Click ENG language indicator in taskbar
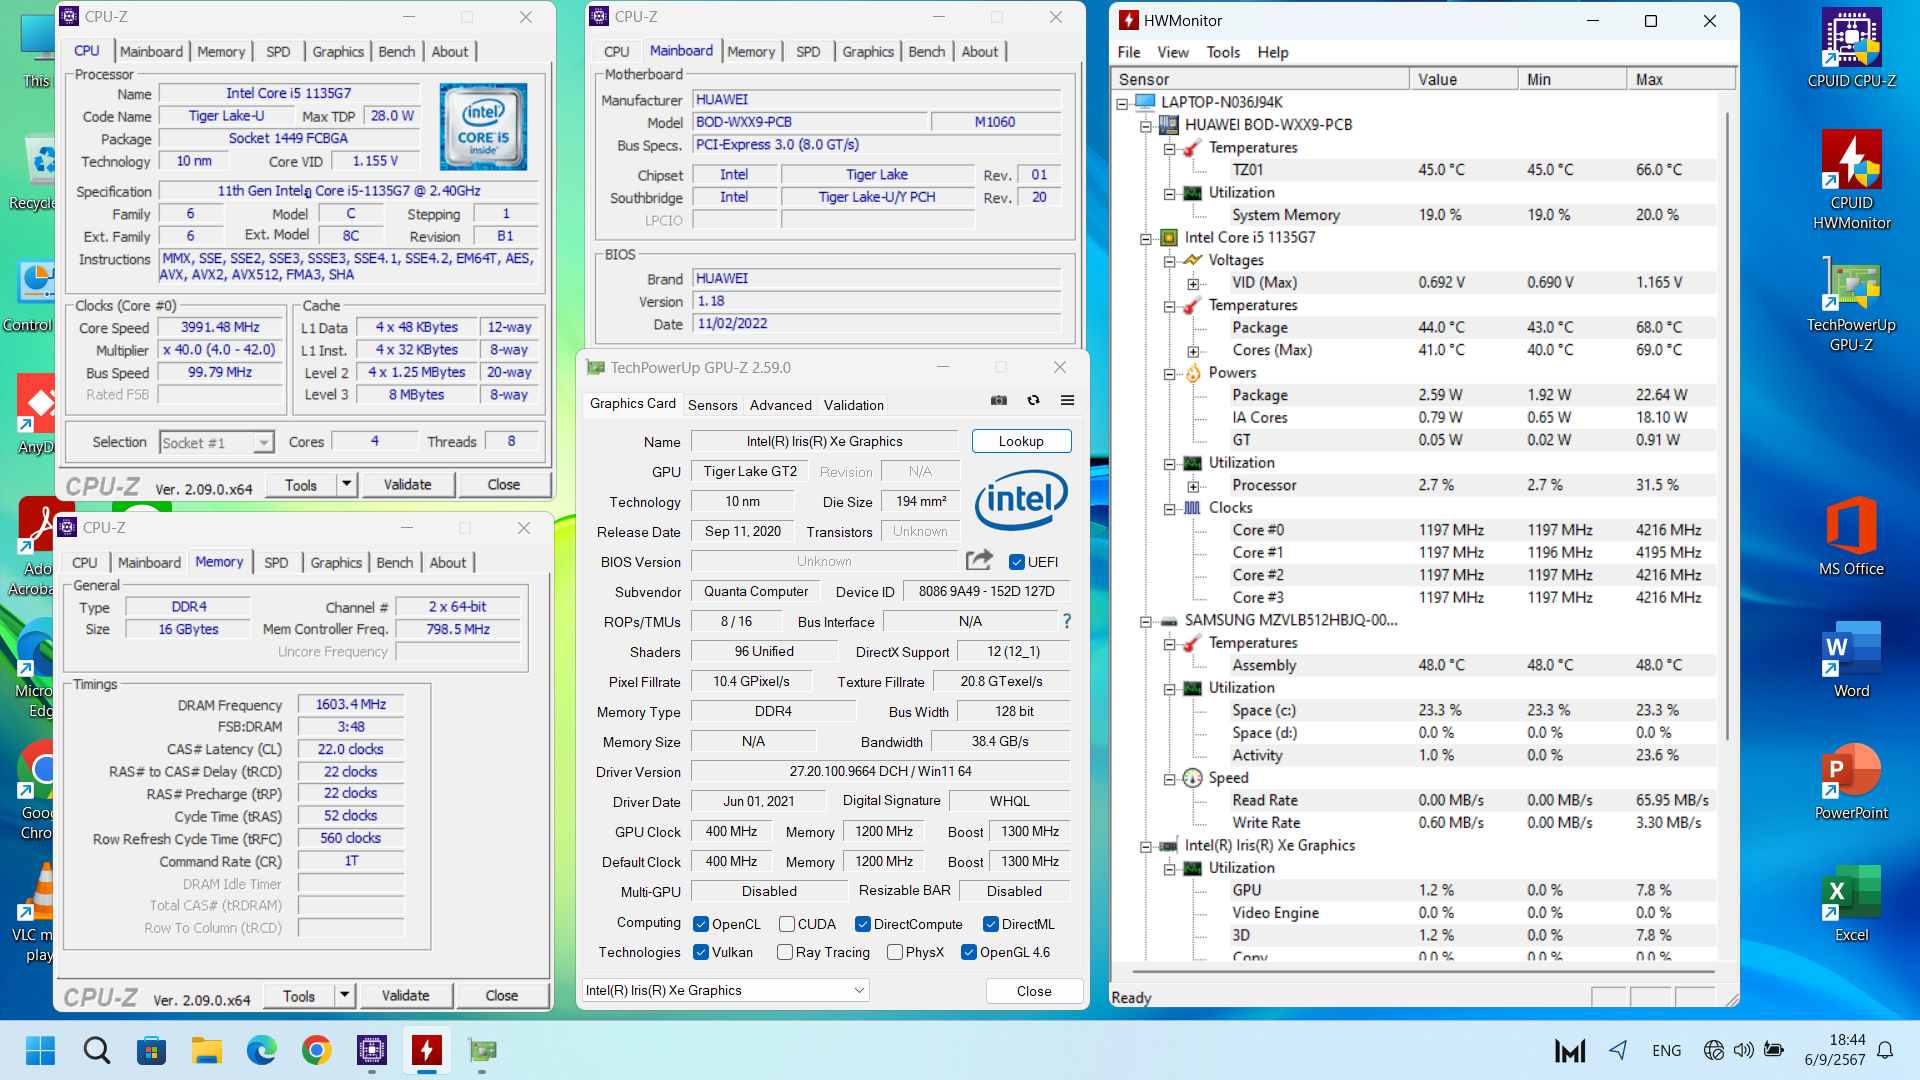 (1666, 1050)
